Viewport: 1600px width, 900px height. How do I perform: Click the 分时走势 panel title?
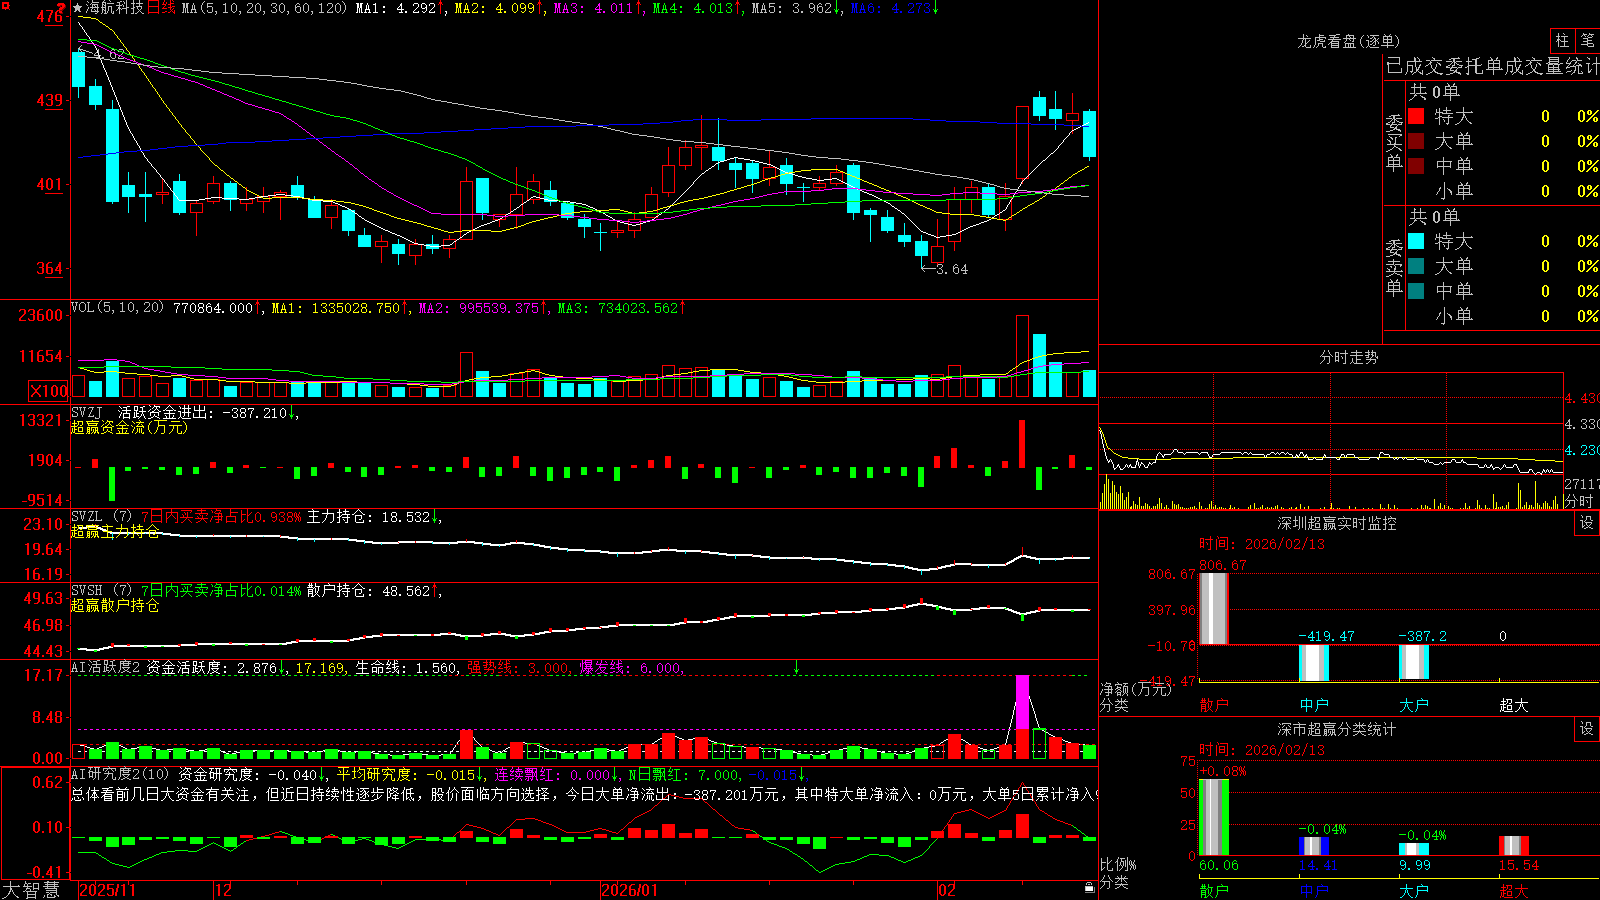pos(1349,357)
